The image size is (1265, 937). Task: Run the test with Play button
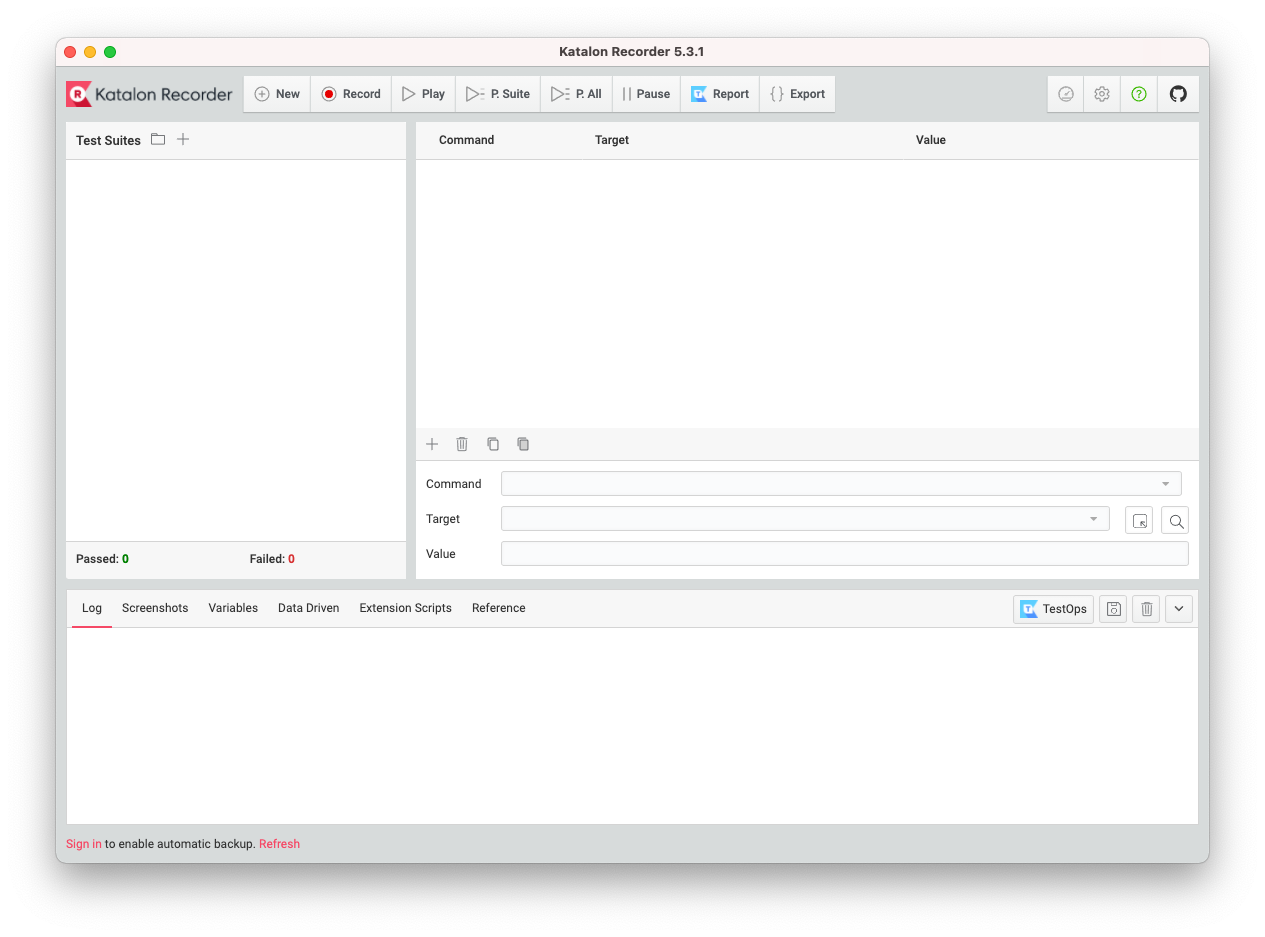point(423,94)
